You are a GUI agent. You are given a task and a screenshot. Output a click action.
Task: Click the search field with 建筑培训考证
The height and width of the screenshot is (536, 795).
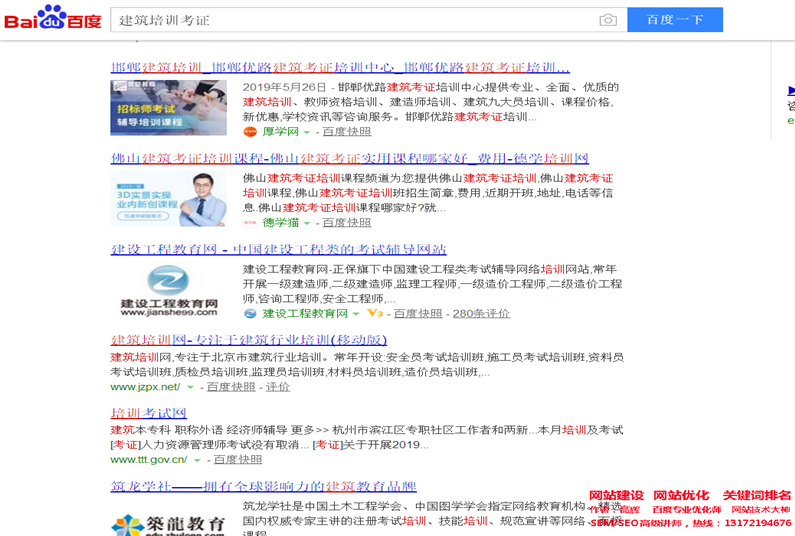(355, 20)
